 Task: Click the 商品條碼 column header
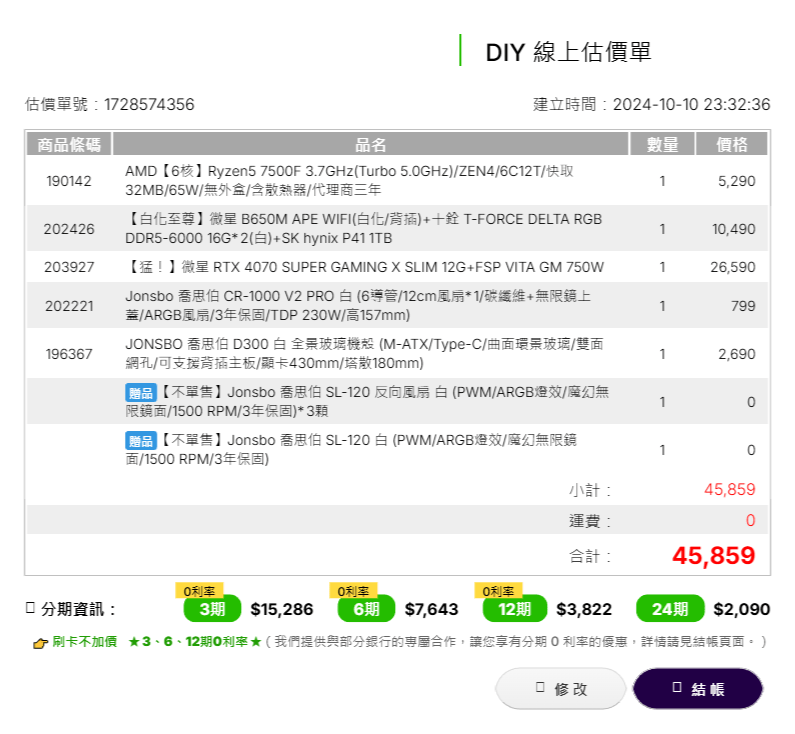(x=69, y=145)
